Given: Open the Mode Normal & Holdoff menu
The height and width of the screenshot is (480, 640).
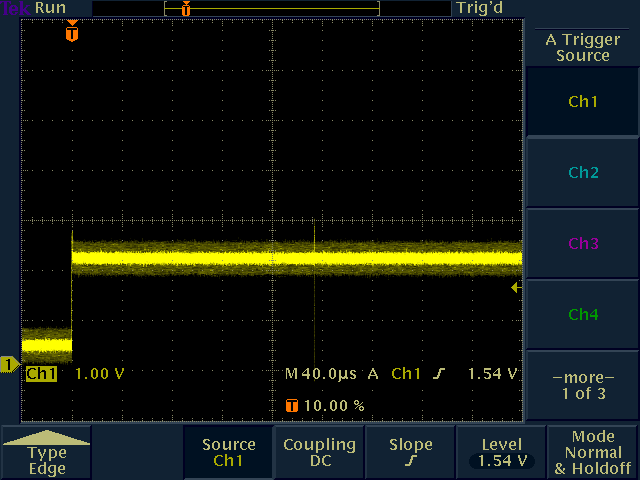Looking at the screenshot, I should [x=593, y=452].
